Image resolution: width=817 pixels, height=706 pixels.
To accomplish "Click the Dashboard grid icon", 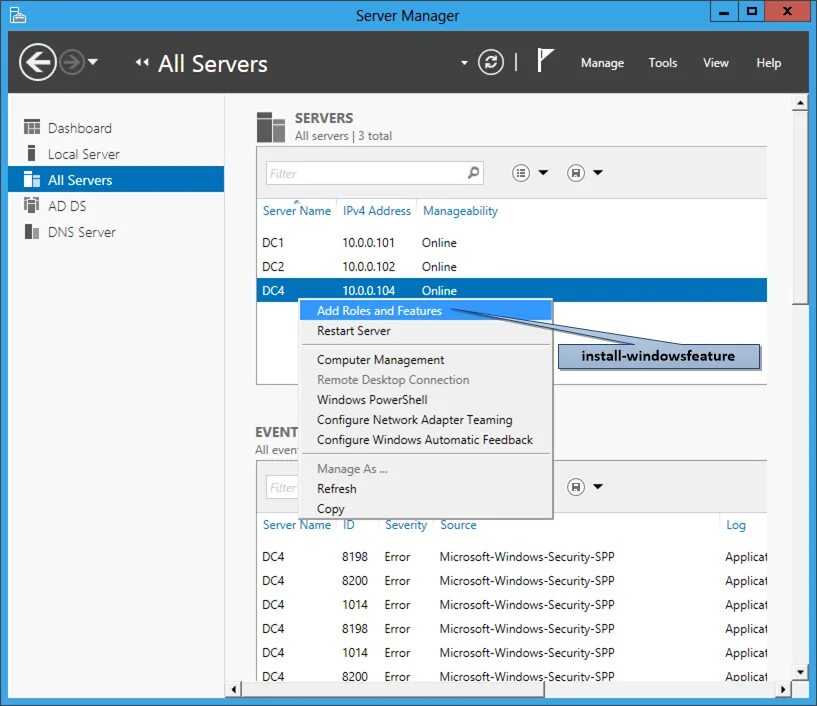I will point(32,127).
